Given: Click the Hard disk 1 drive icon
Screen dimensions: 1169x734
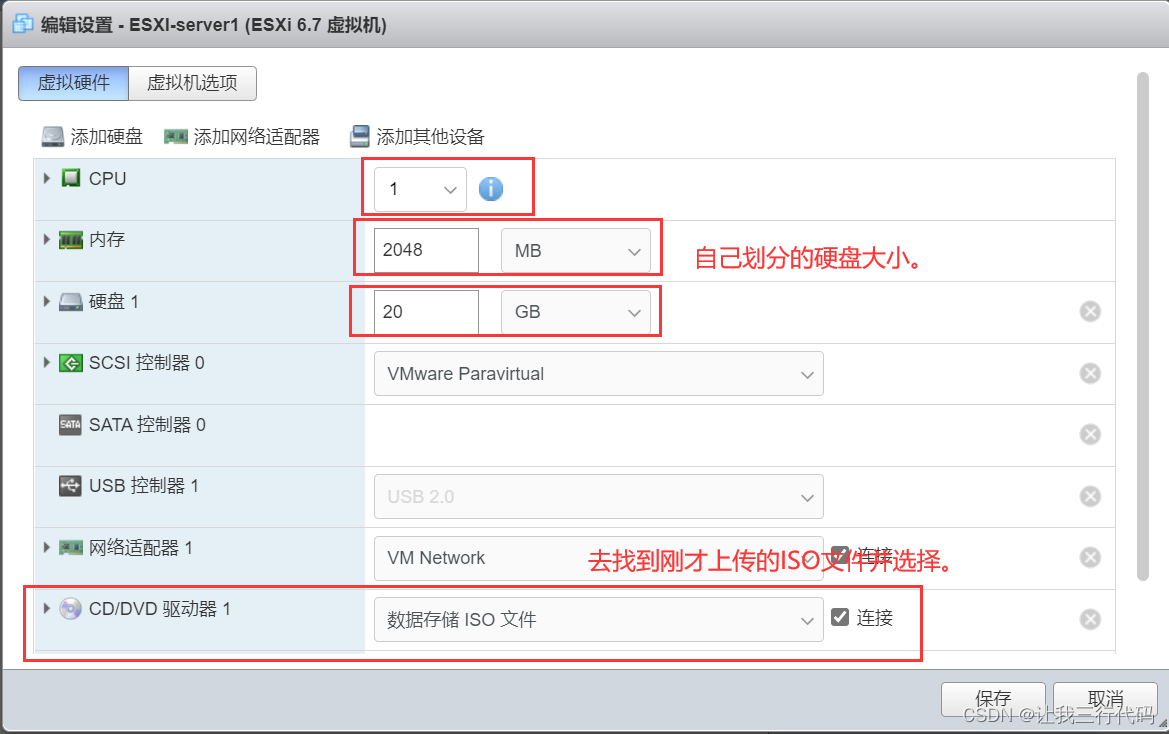Looking at the screenshot, I should (71, 302).
